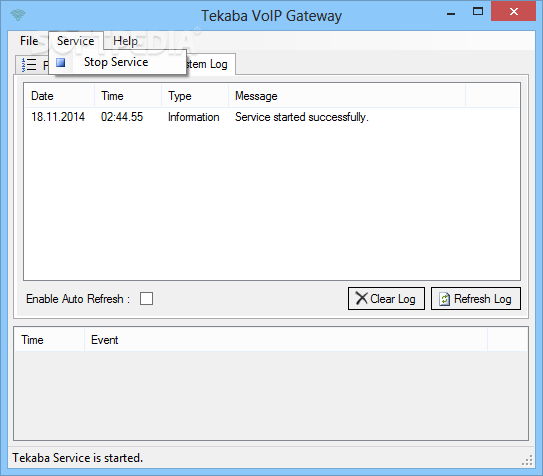
Task: Choose Stop Service from the menu
Action: click(x=117, y=62)
